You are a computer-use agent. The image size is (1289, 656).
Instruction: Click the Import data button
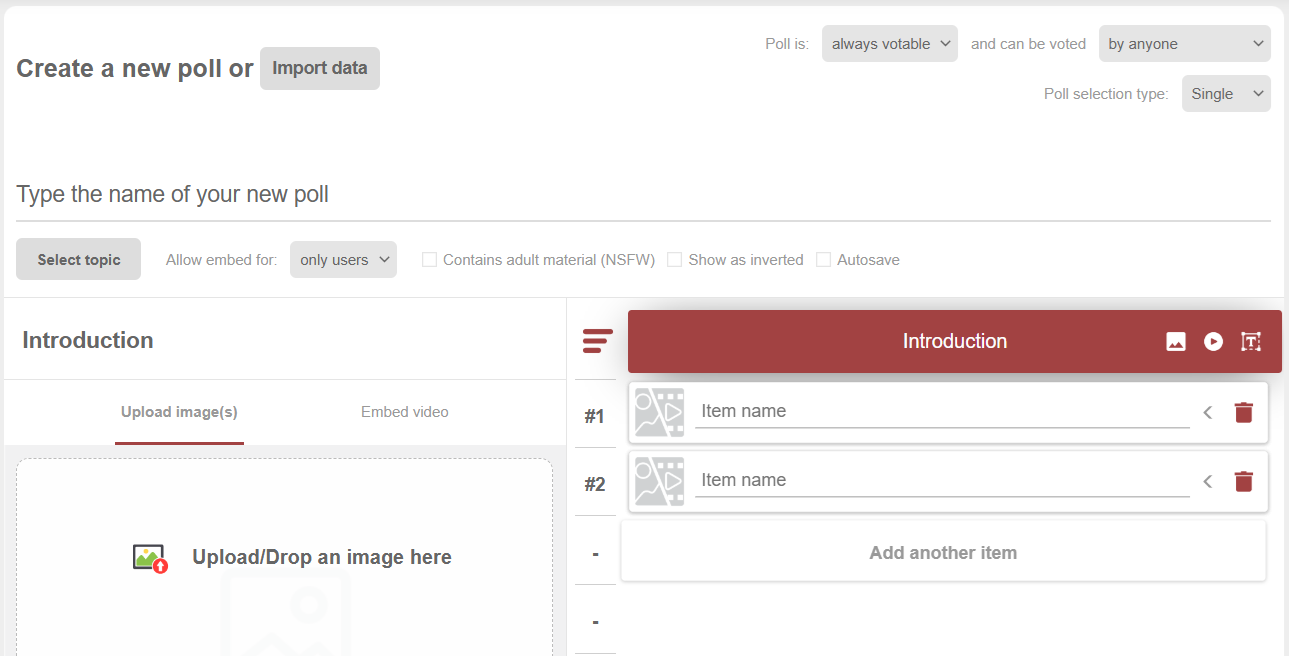tap(320, 68)
